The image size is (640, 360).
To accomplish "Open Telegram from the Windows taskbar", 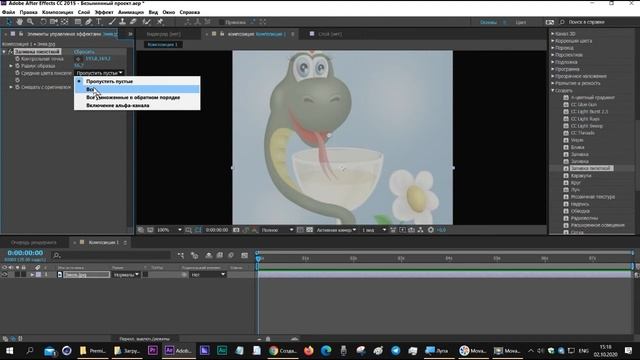I will point(396,351).
